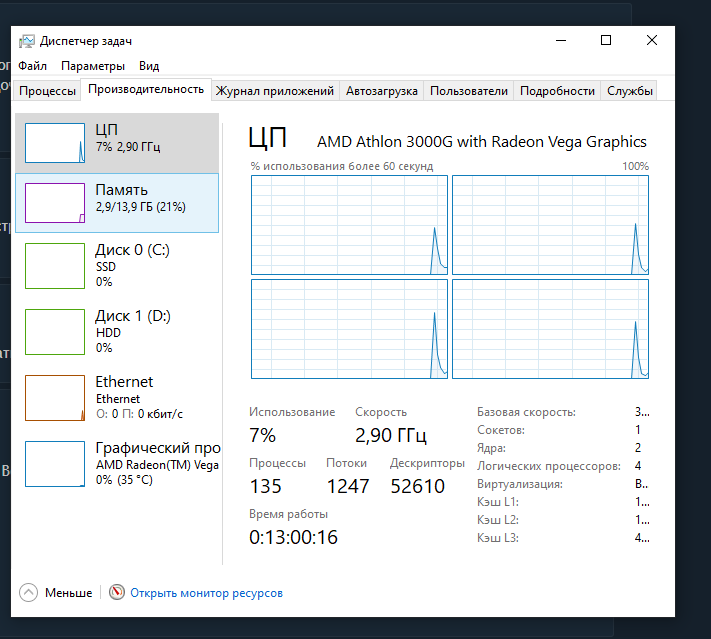711x639 pixels.
Task: Select the Диск 1 (D:) graph thumbnail
Action: pos(55,332)
